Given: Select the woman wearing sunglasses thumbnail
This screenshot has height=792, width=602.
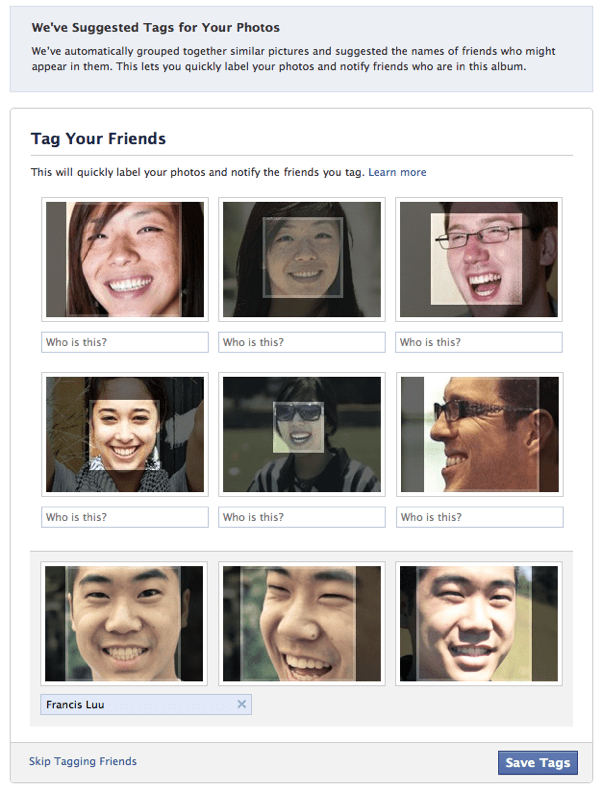Looking at the screenshot, I should 302,434.
